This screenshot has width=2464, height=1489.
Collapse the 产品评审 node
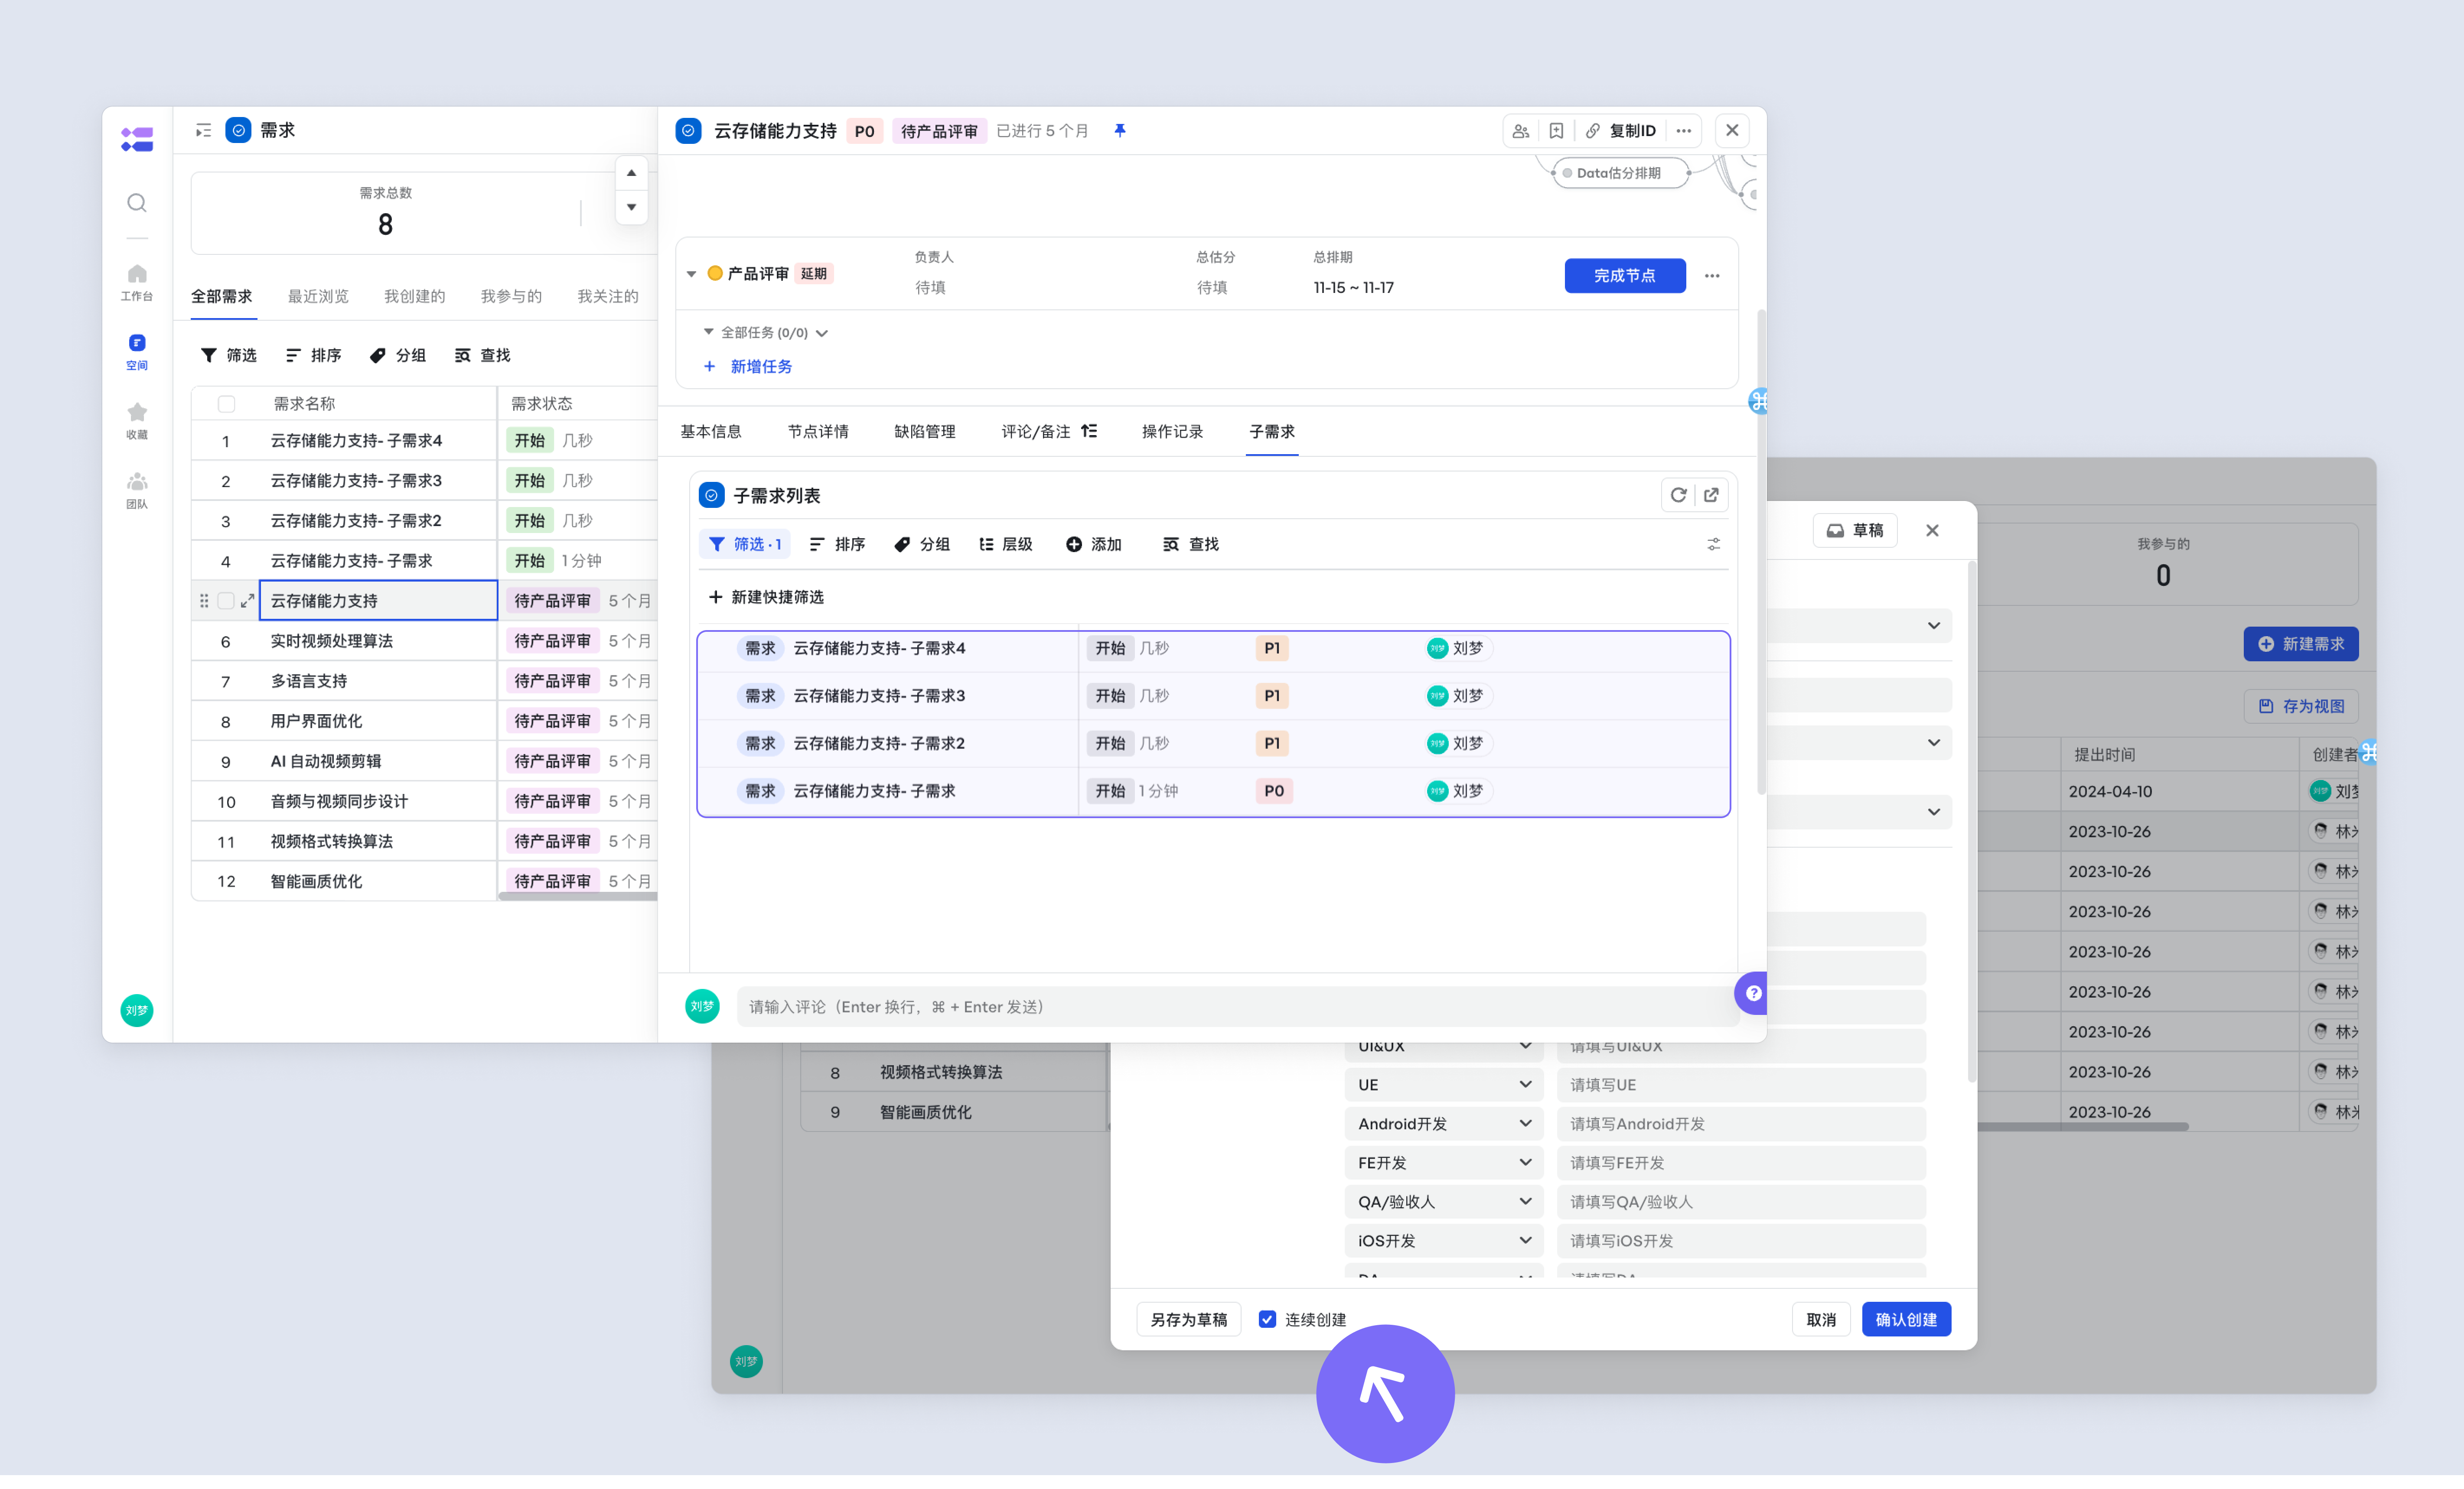pyautogui.click(x=691, y=274)
